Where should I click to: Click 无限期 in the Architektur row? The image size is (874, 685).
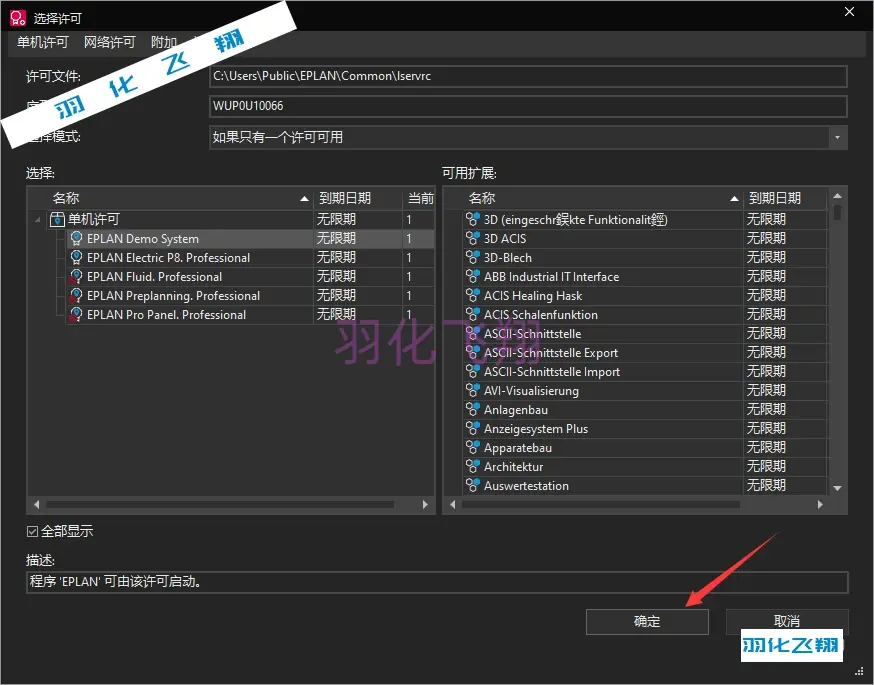pyautogui.click(x=766, y=467)
